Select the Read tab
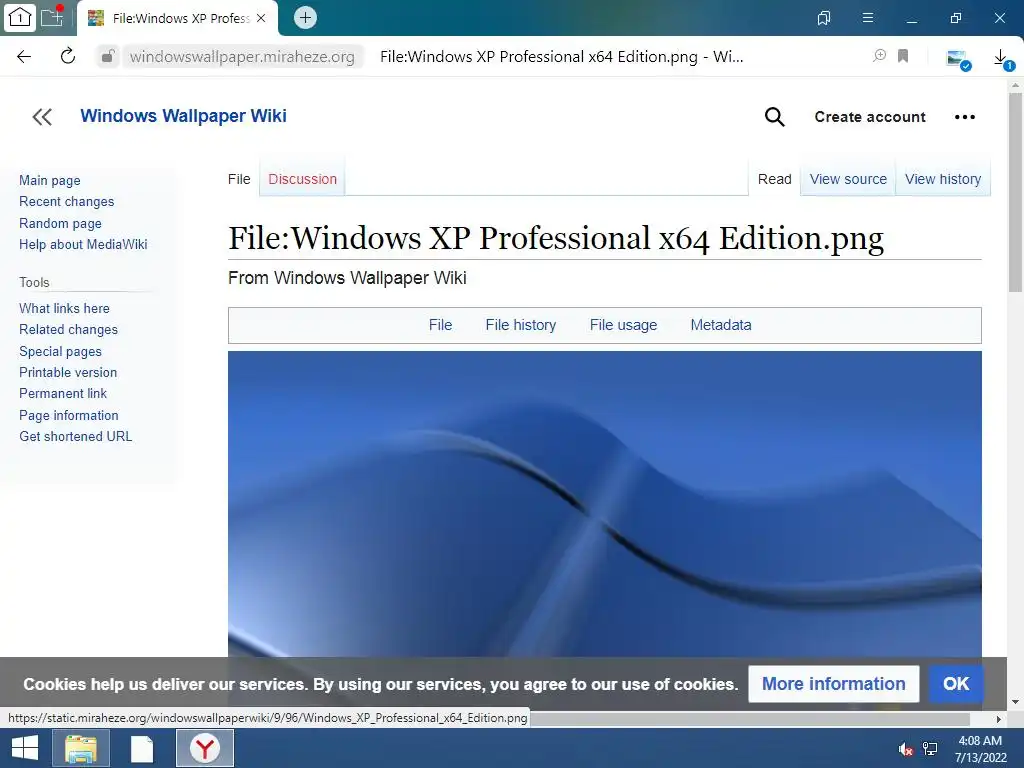The width and height of the screenshot is (1024, 768). [775, 179]
